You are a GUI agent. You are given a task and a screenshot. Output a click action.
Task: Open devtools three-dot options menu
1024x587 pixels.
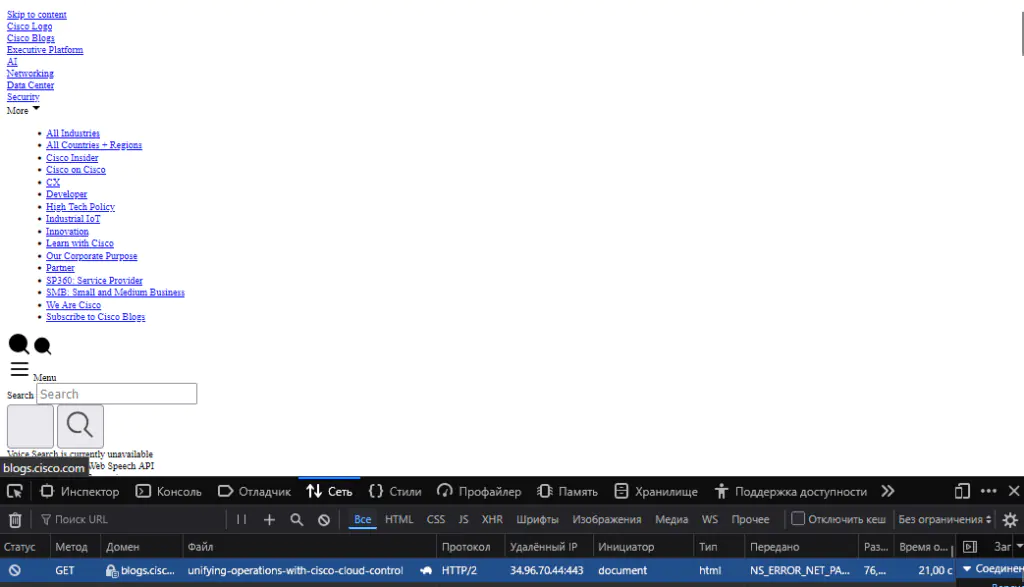[x=989, y=492]
